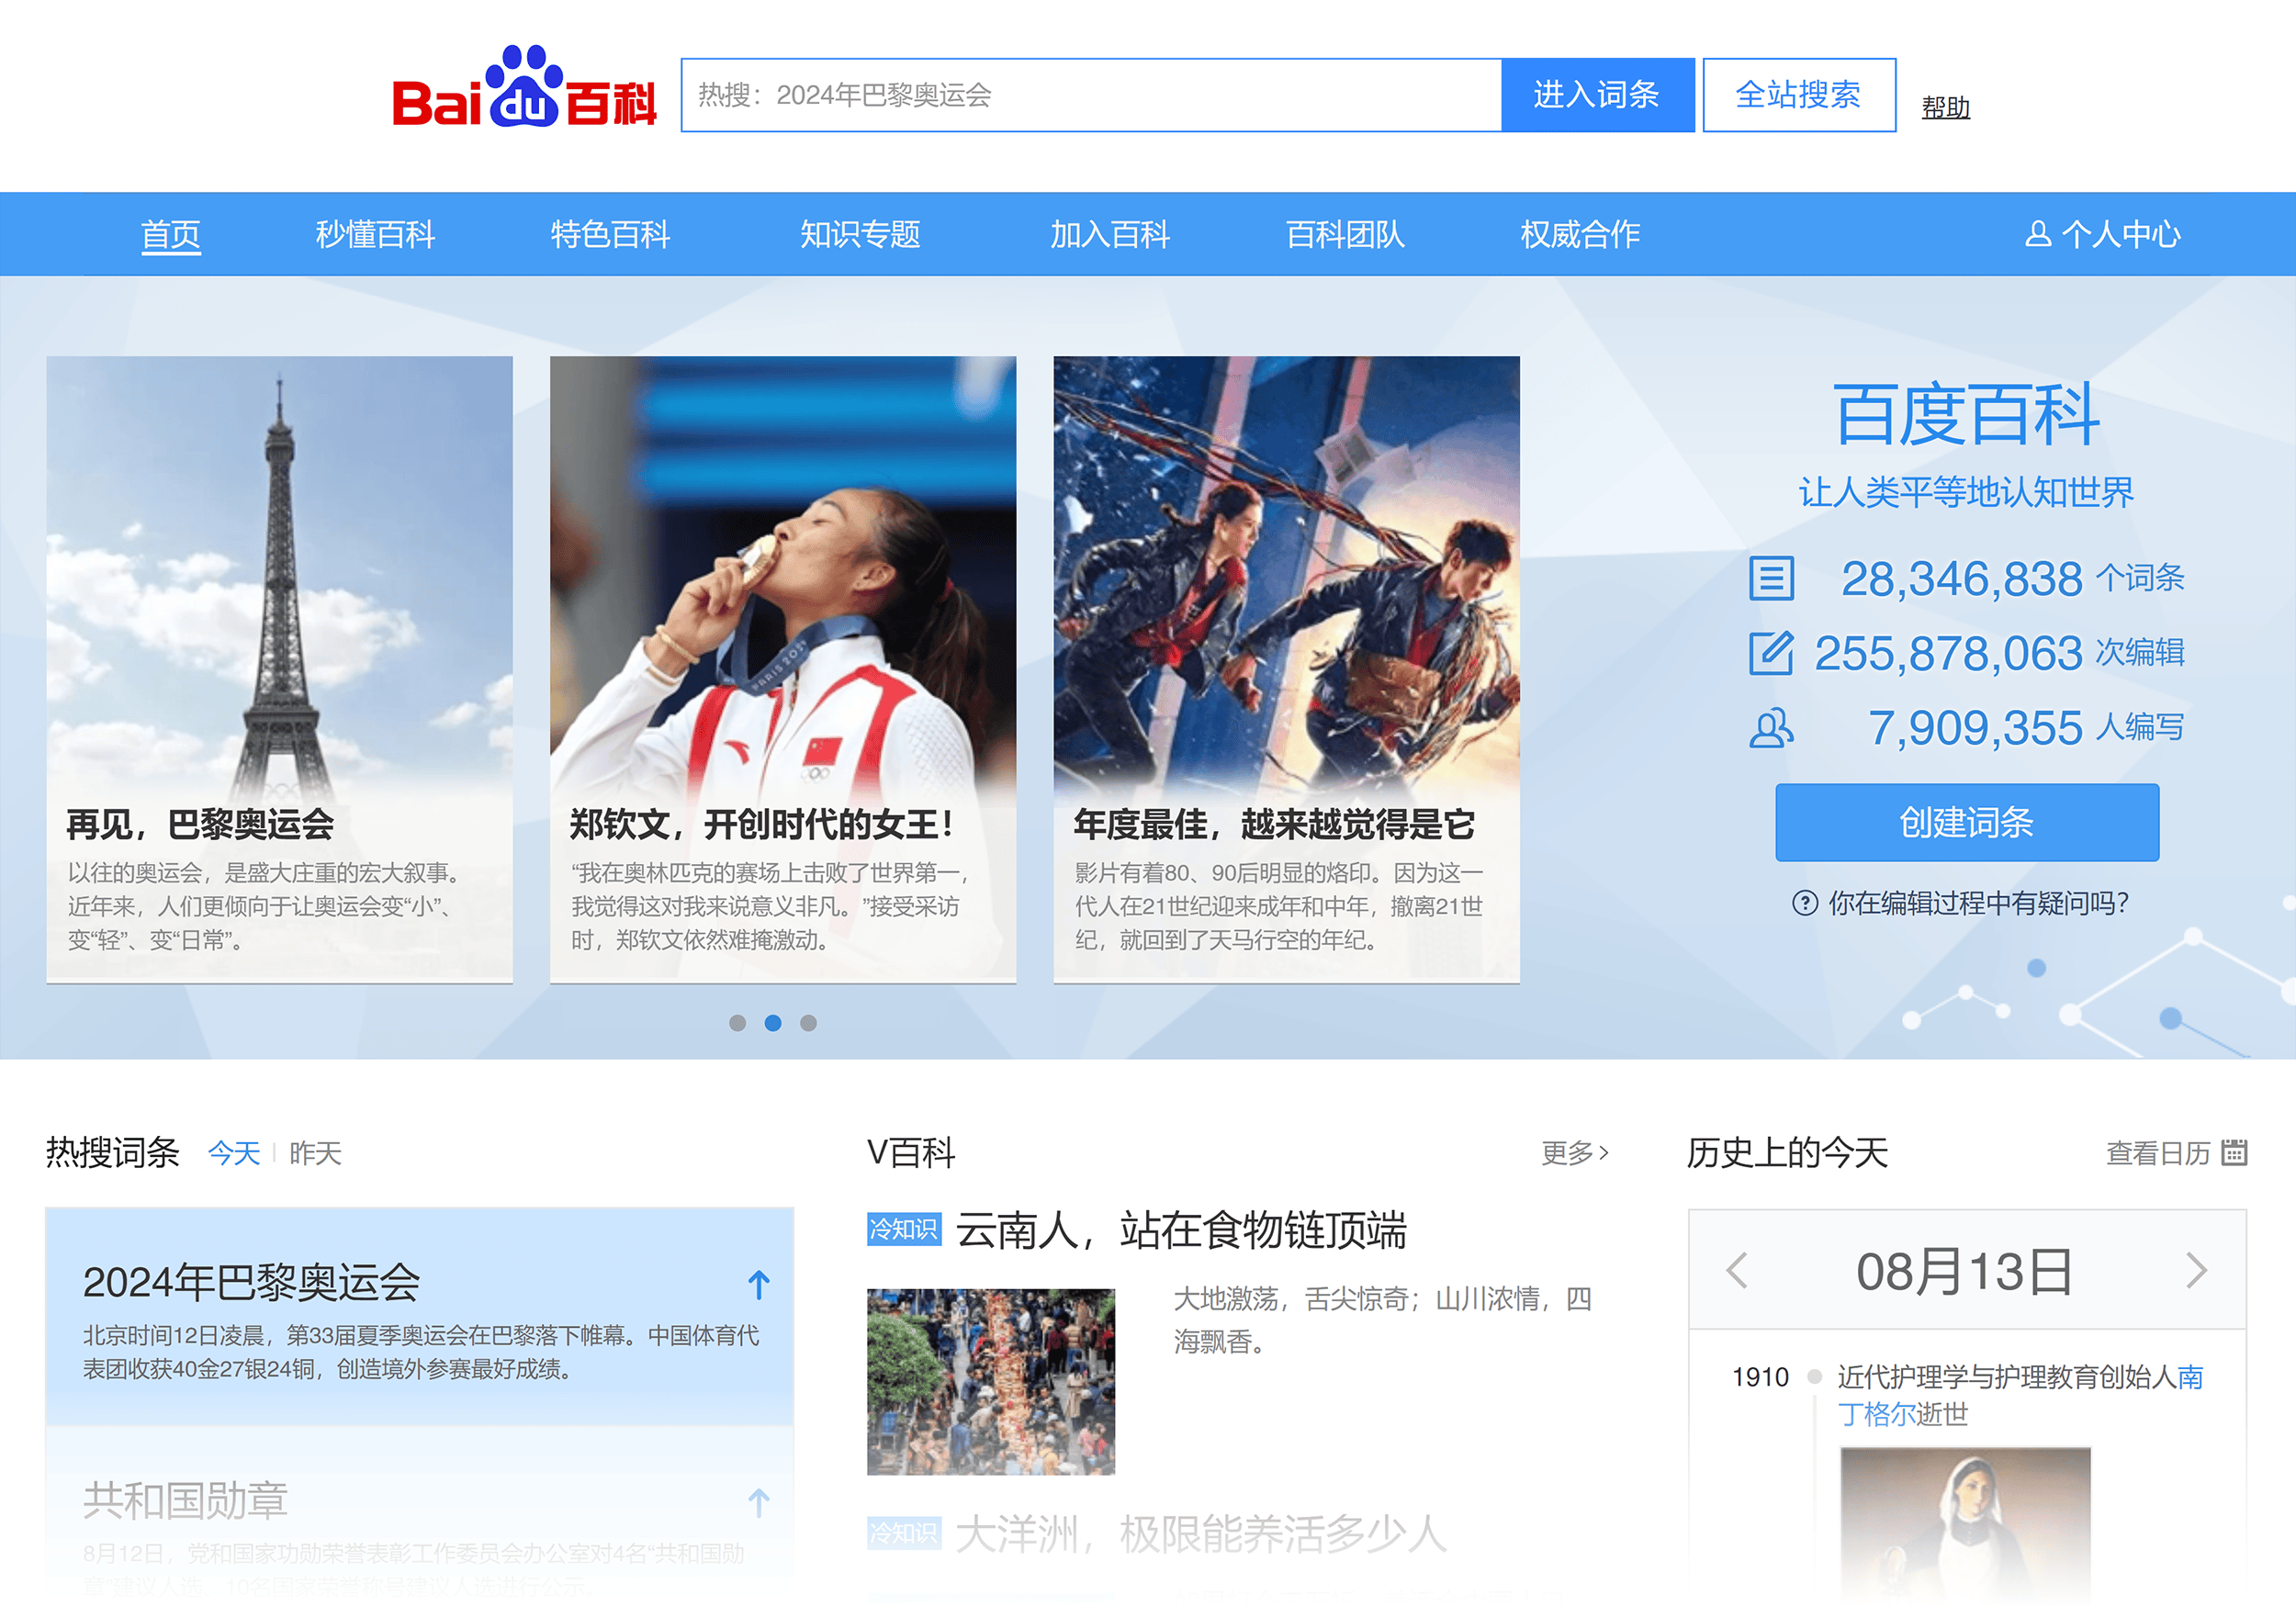The width and height of the screenshot is (2296, 1606).
Task: Open the calendar icon next to 查看日历
Action: [x=2234, y=1152]
